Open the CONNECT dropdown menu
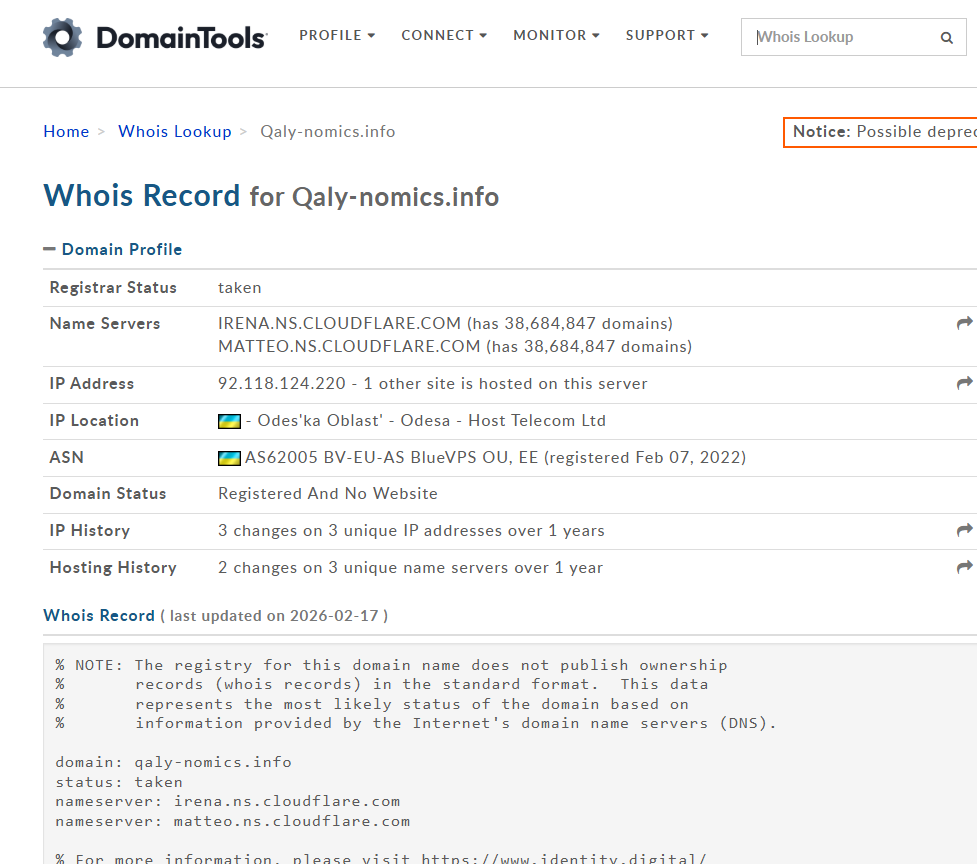This screenshot has height=864, width=977. pyautogui.click(x=444, y=35)
